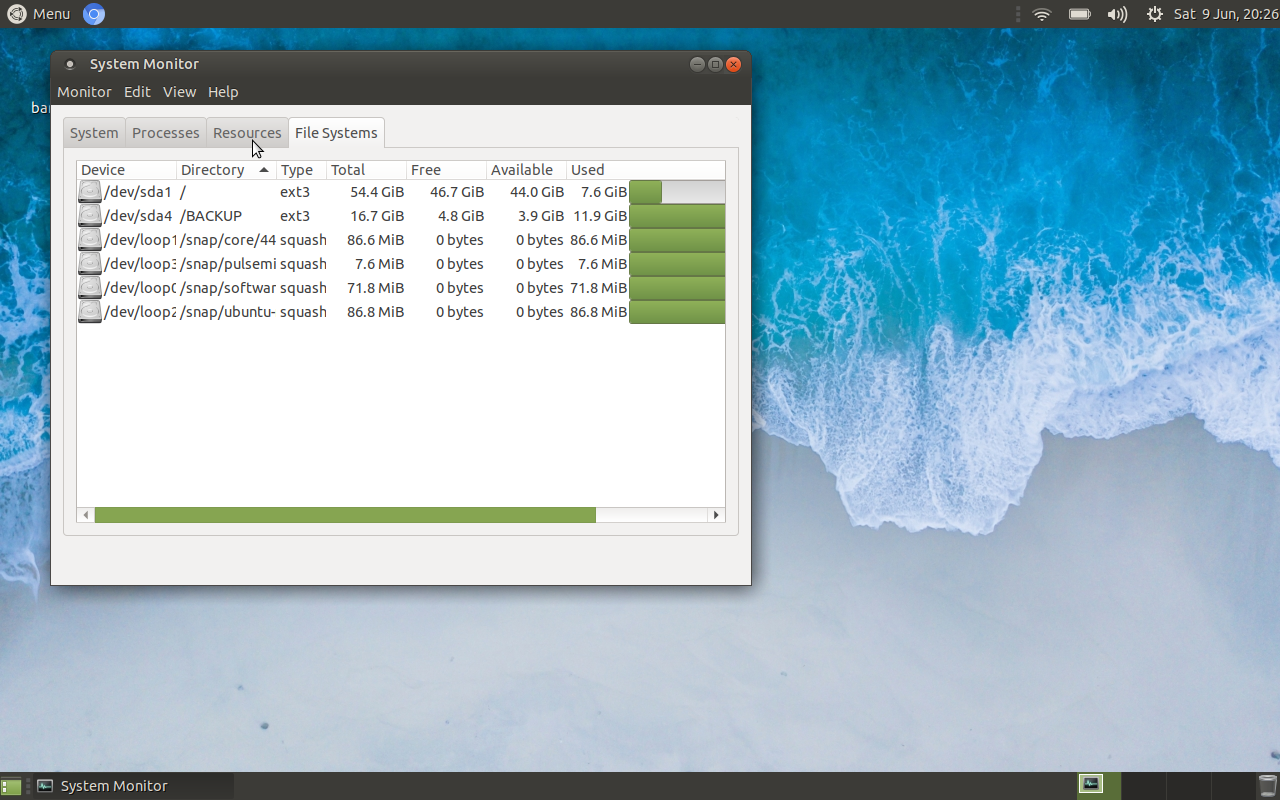Open the Edit menu
This screenshot has width=1280, height=800.
137,92
